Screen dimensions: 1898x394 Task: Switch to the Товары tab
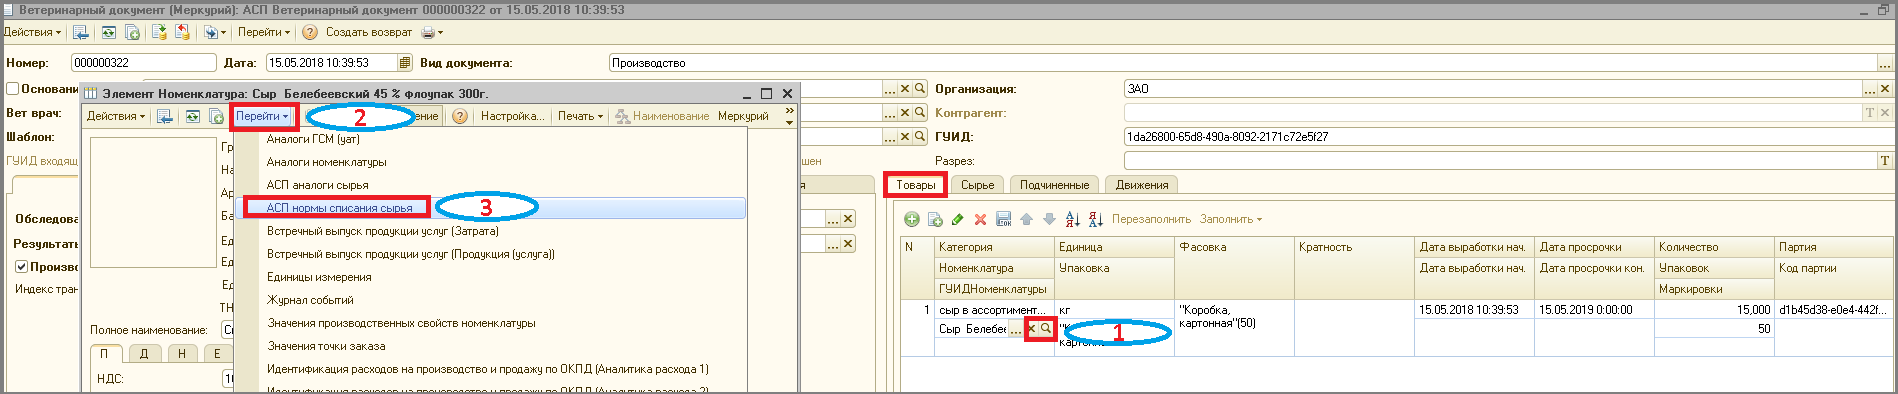click(916, 185)
